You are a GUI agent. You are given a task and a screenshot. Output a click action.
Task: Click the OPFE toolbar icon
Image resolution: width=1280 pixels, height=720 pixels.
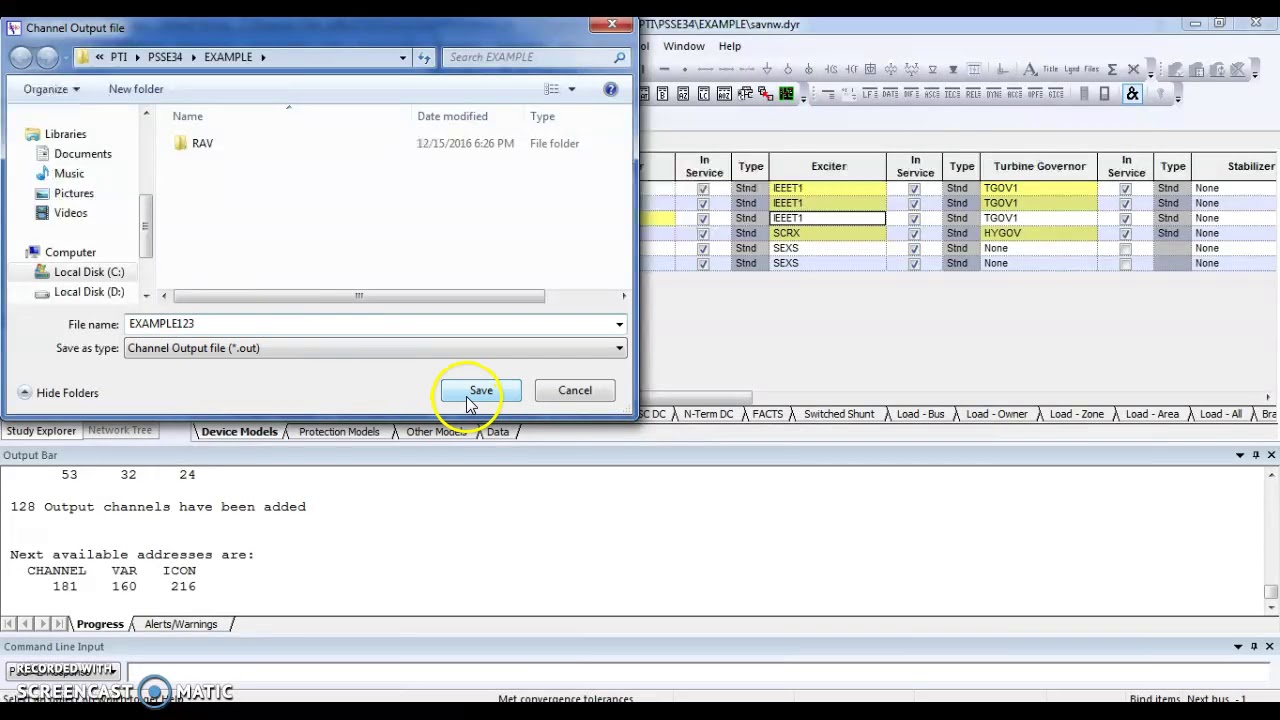[1035, 93]
